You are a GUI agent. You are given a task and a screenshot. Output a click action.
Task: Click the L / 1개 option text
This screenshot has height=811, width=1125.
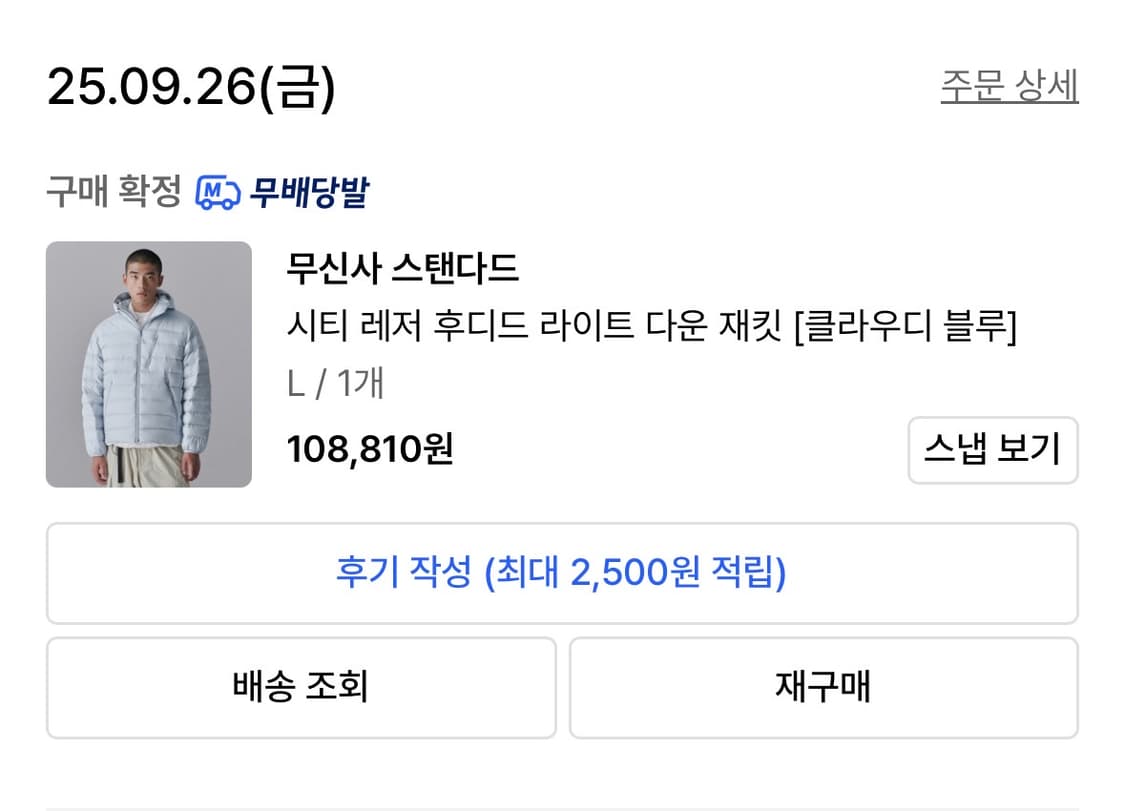[335, 384]
